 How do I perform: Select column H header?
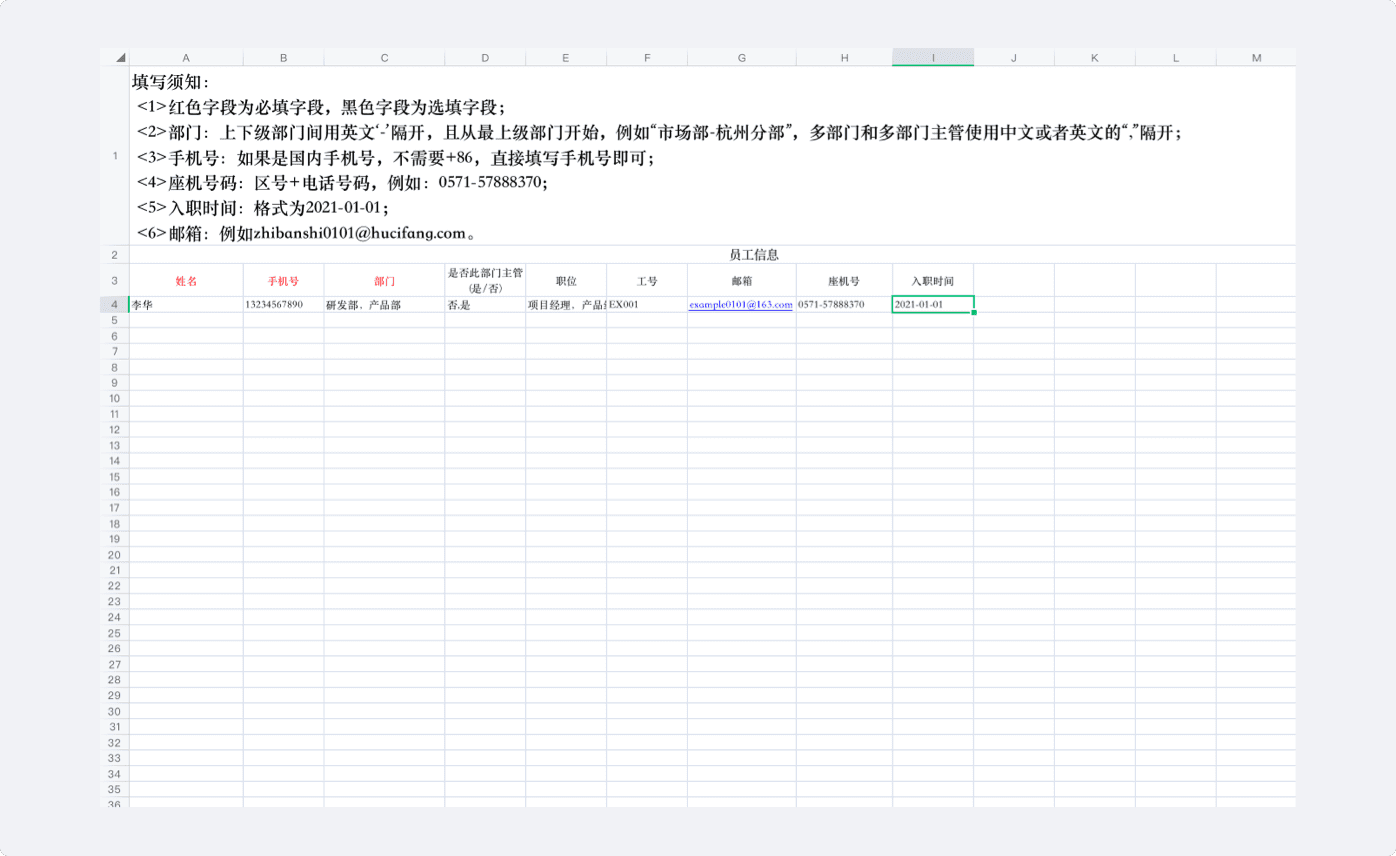pos(844,58)
